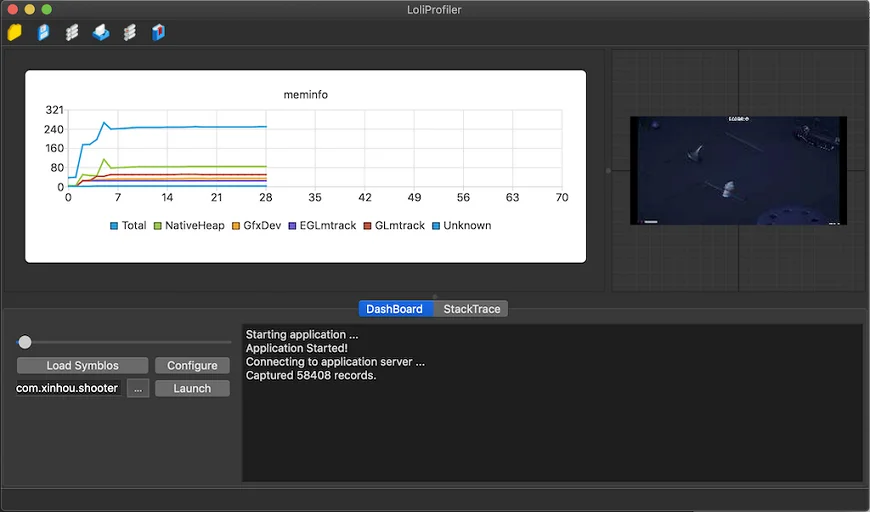870x512 pixels.
Task: Click the ellipsis browse button
Action: 138,388
